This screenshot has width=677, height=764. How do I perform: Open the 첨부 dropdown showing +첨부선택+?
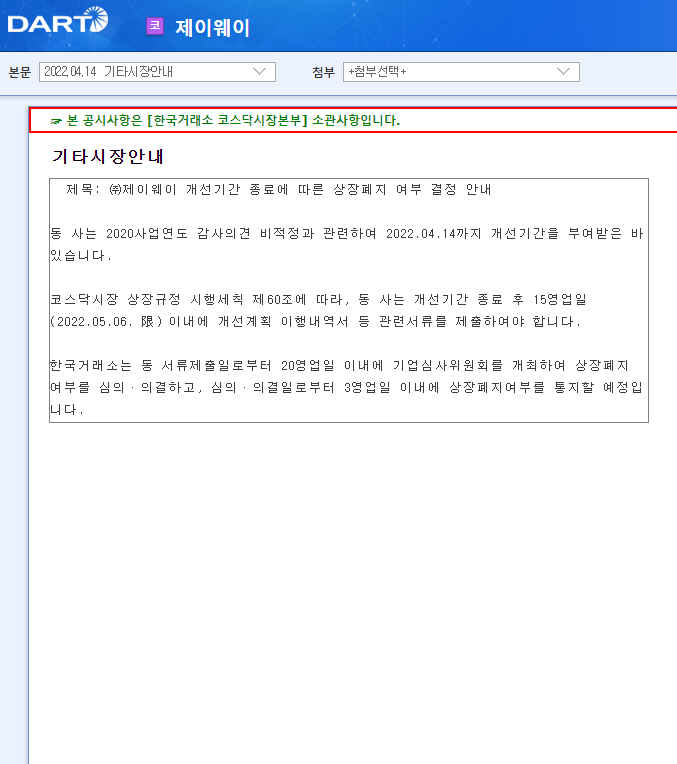461,72
